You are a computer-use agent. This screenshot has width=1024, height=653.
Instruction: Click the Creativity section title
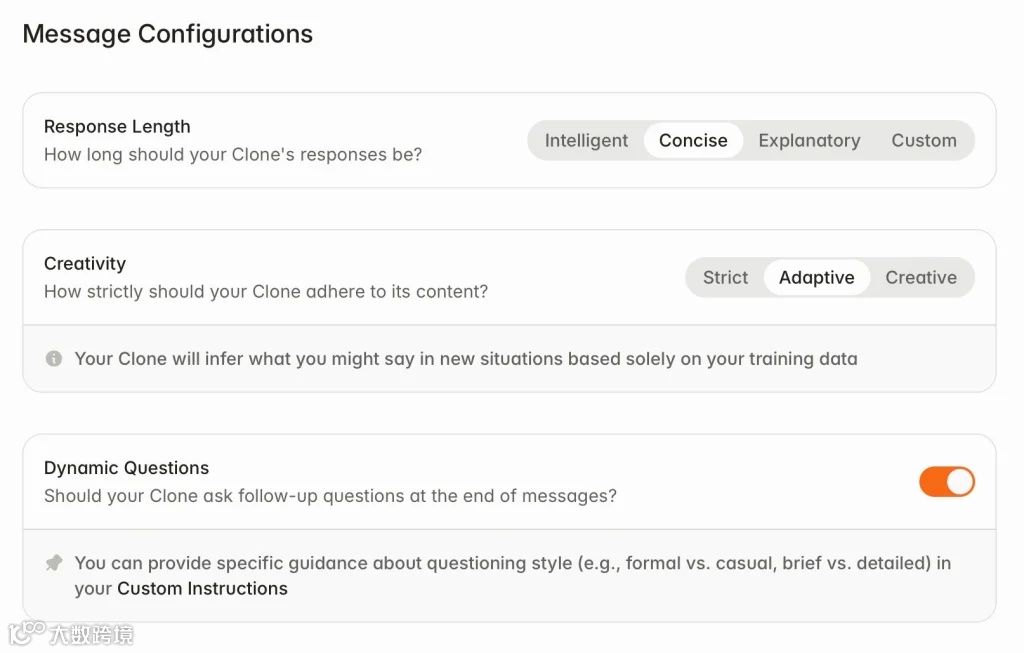[x=85, y=264]
